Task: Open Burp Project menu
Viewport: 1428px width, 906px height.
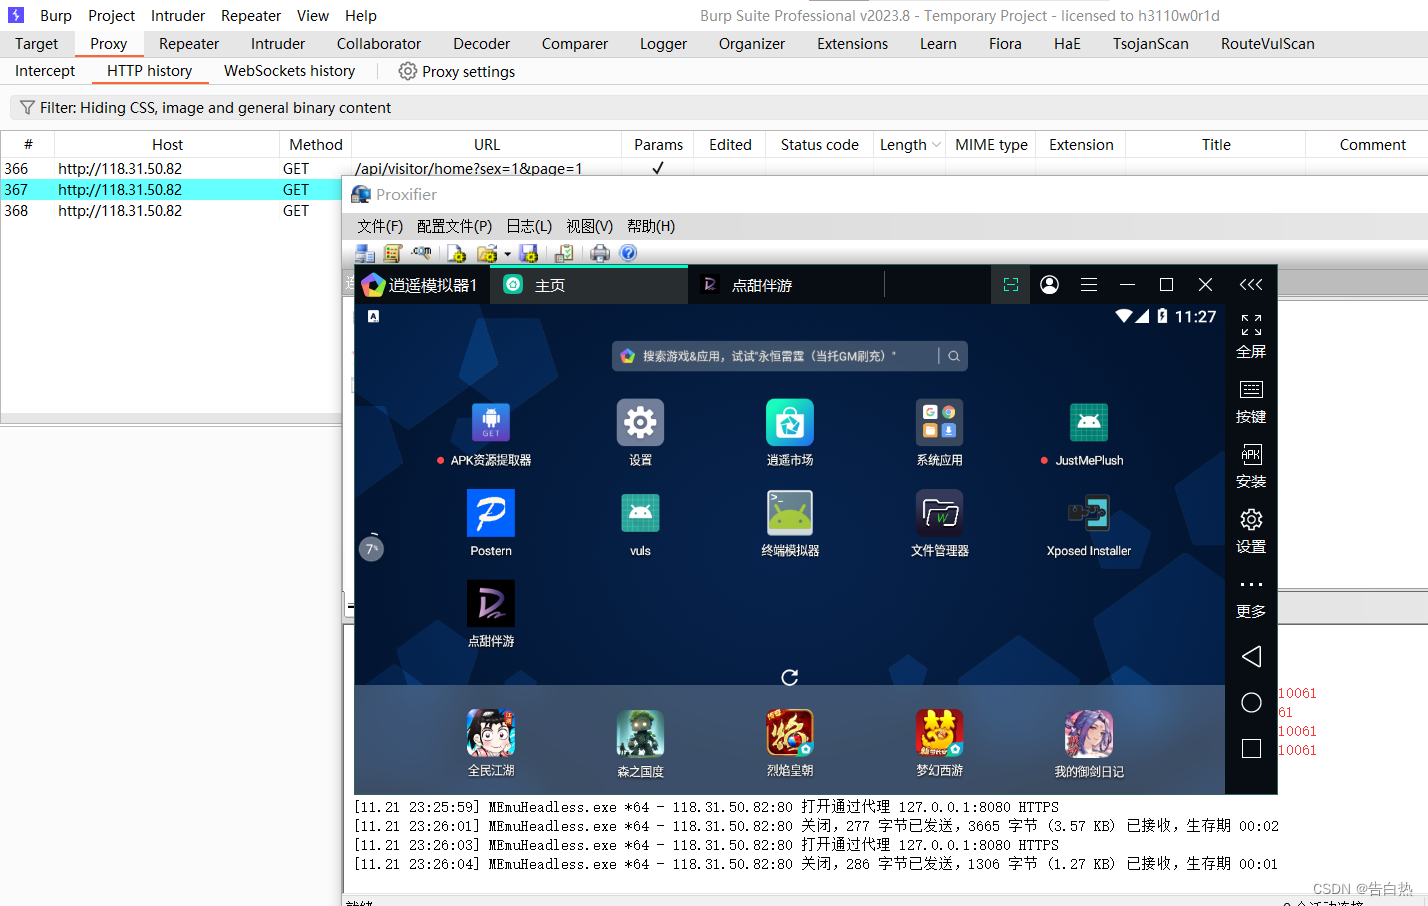Action: (111, 16)
